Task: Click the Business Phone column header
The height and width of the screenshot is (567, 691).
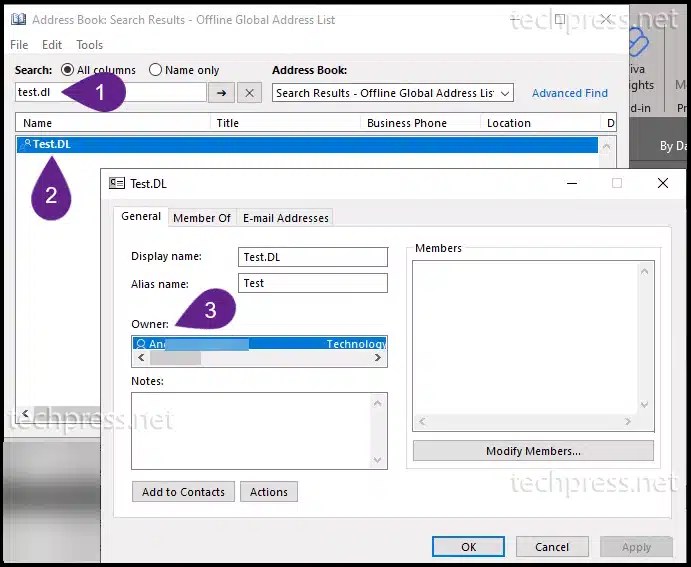Action: click(x=421, y=123)
